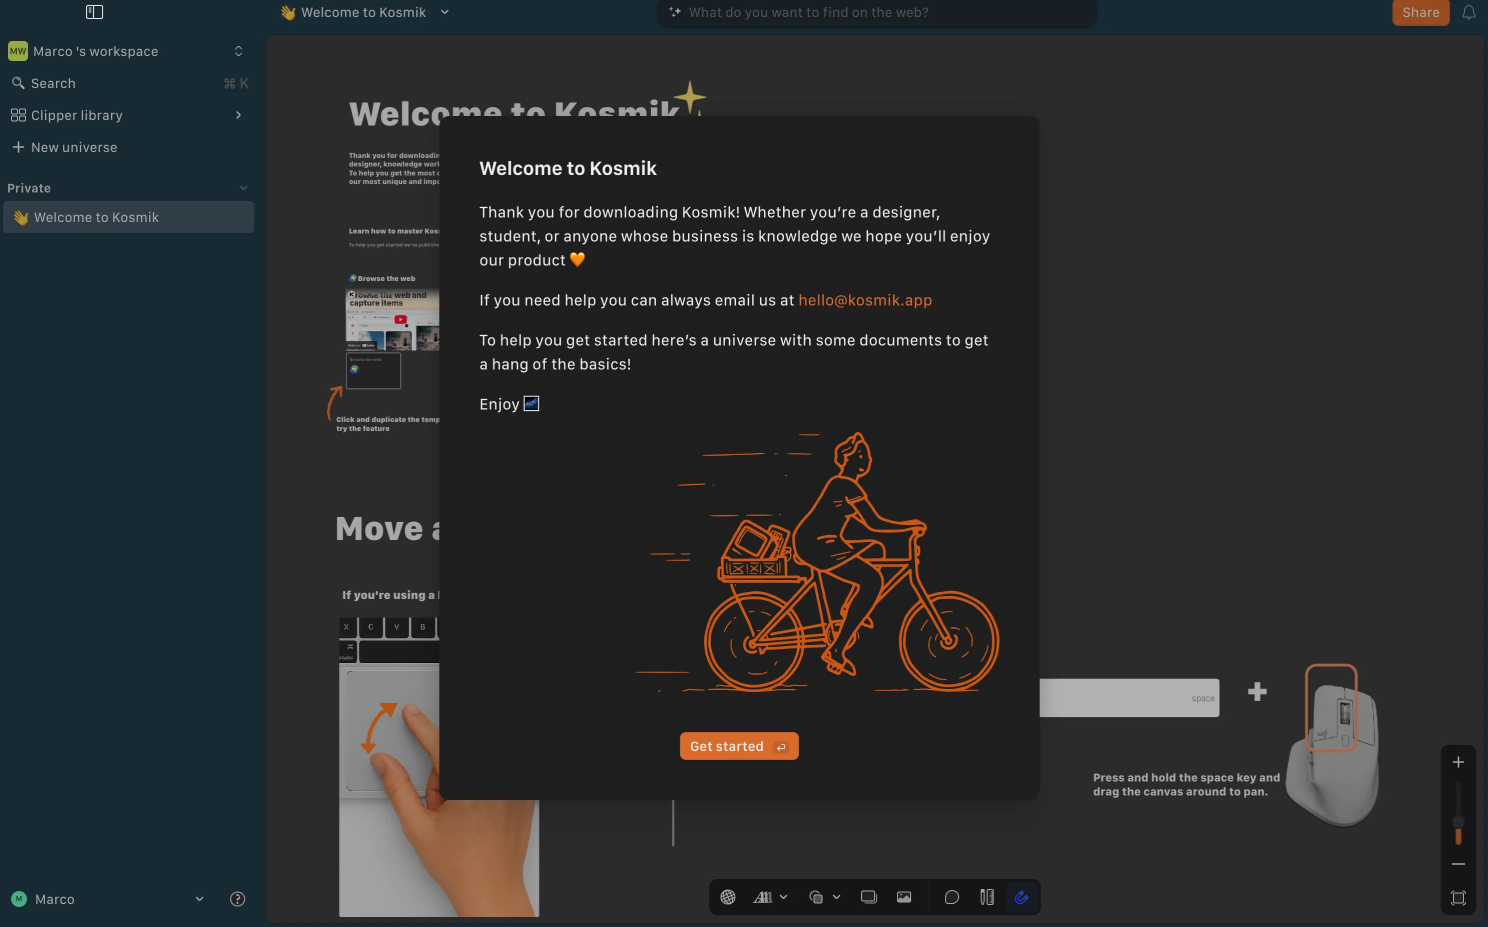Image resolution: width=1488 pixels, height=927 pixels.
Task: Click the fit-to-screen zoom icon
Action: (x=1458, y=898)
